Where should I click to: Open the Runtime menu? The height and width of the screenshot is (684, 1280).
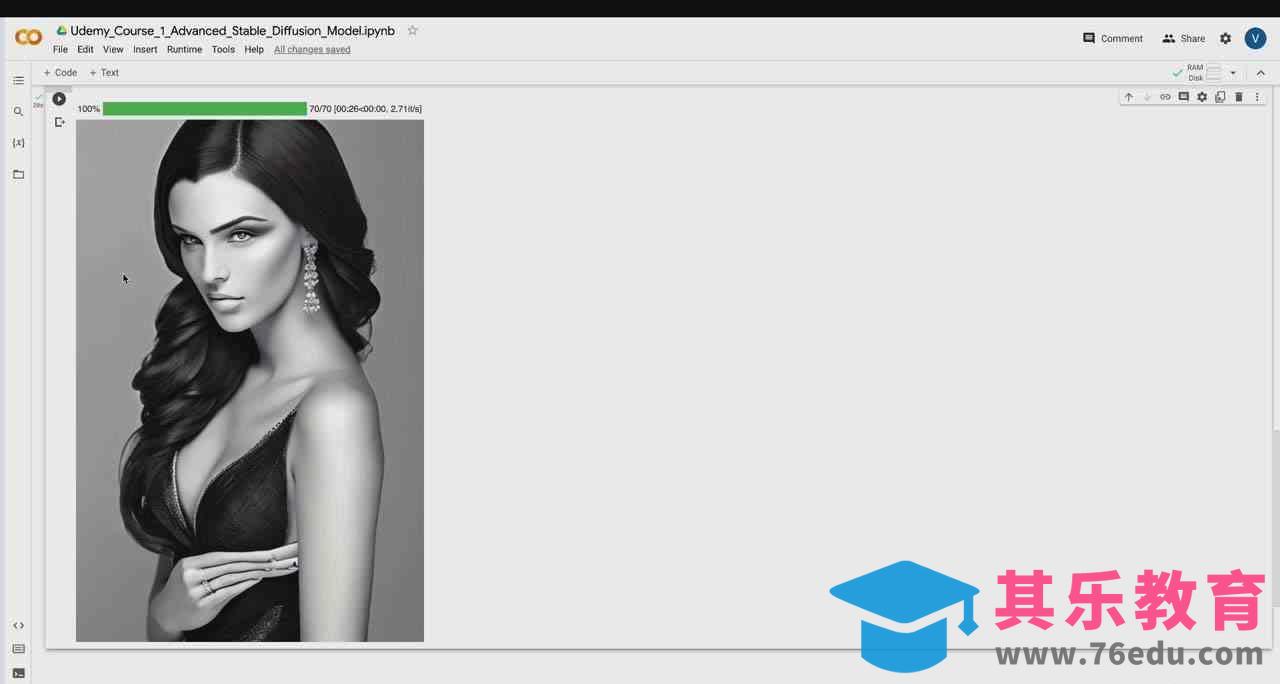(x=184, y=49)
